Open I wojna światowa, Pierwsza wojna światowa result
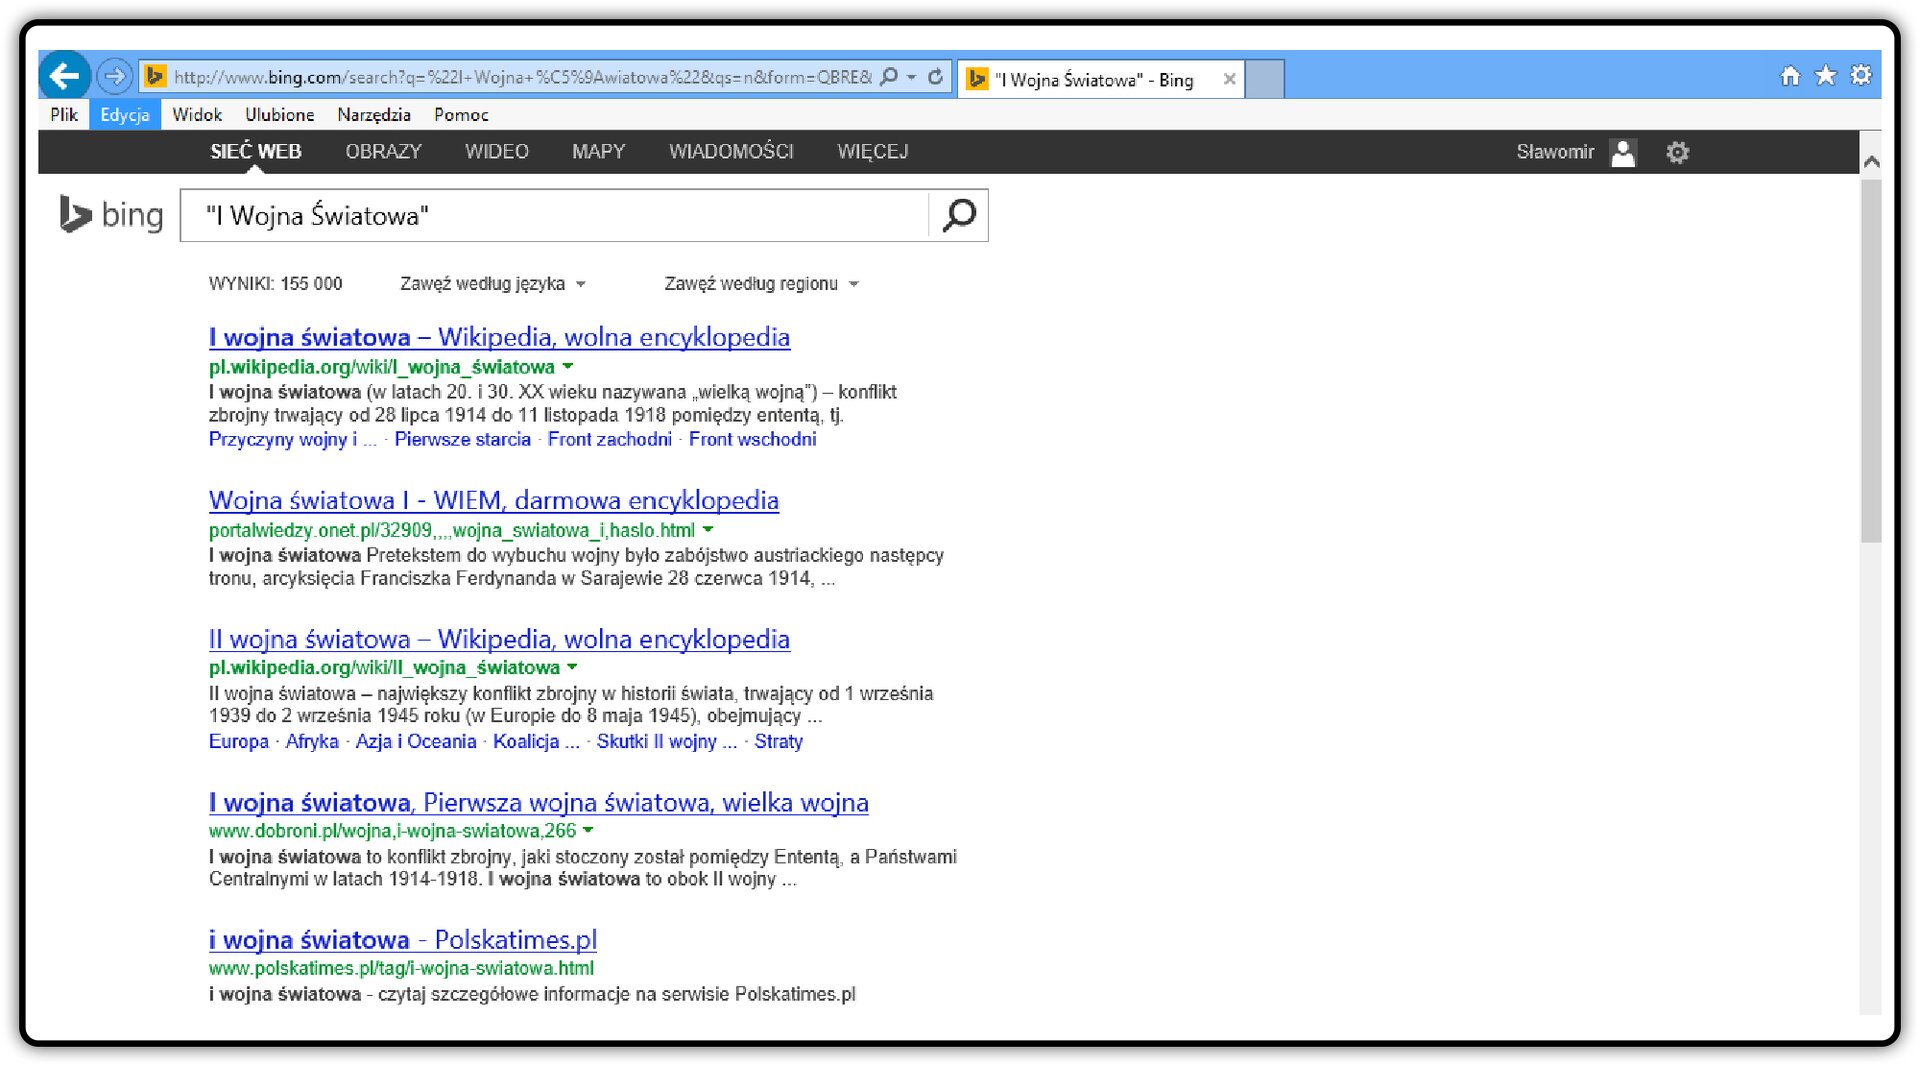 click(538, 802)
